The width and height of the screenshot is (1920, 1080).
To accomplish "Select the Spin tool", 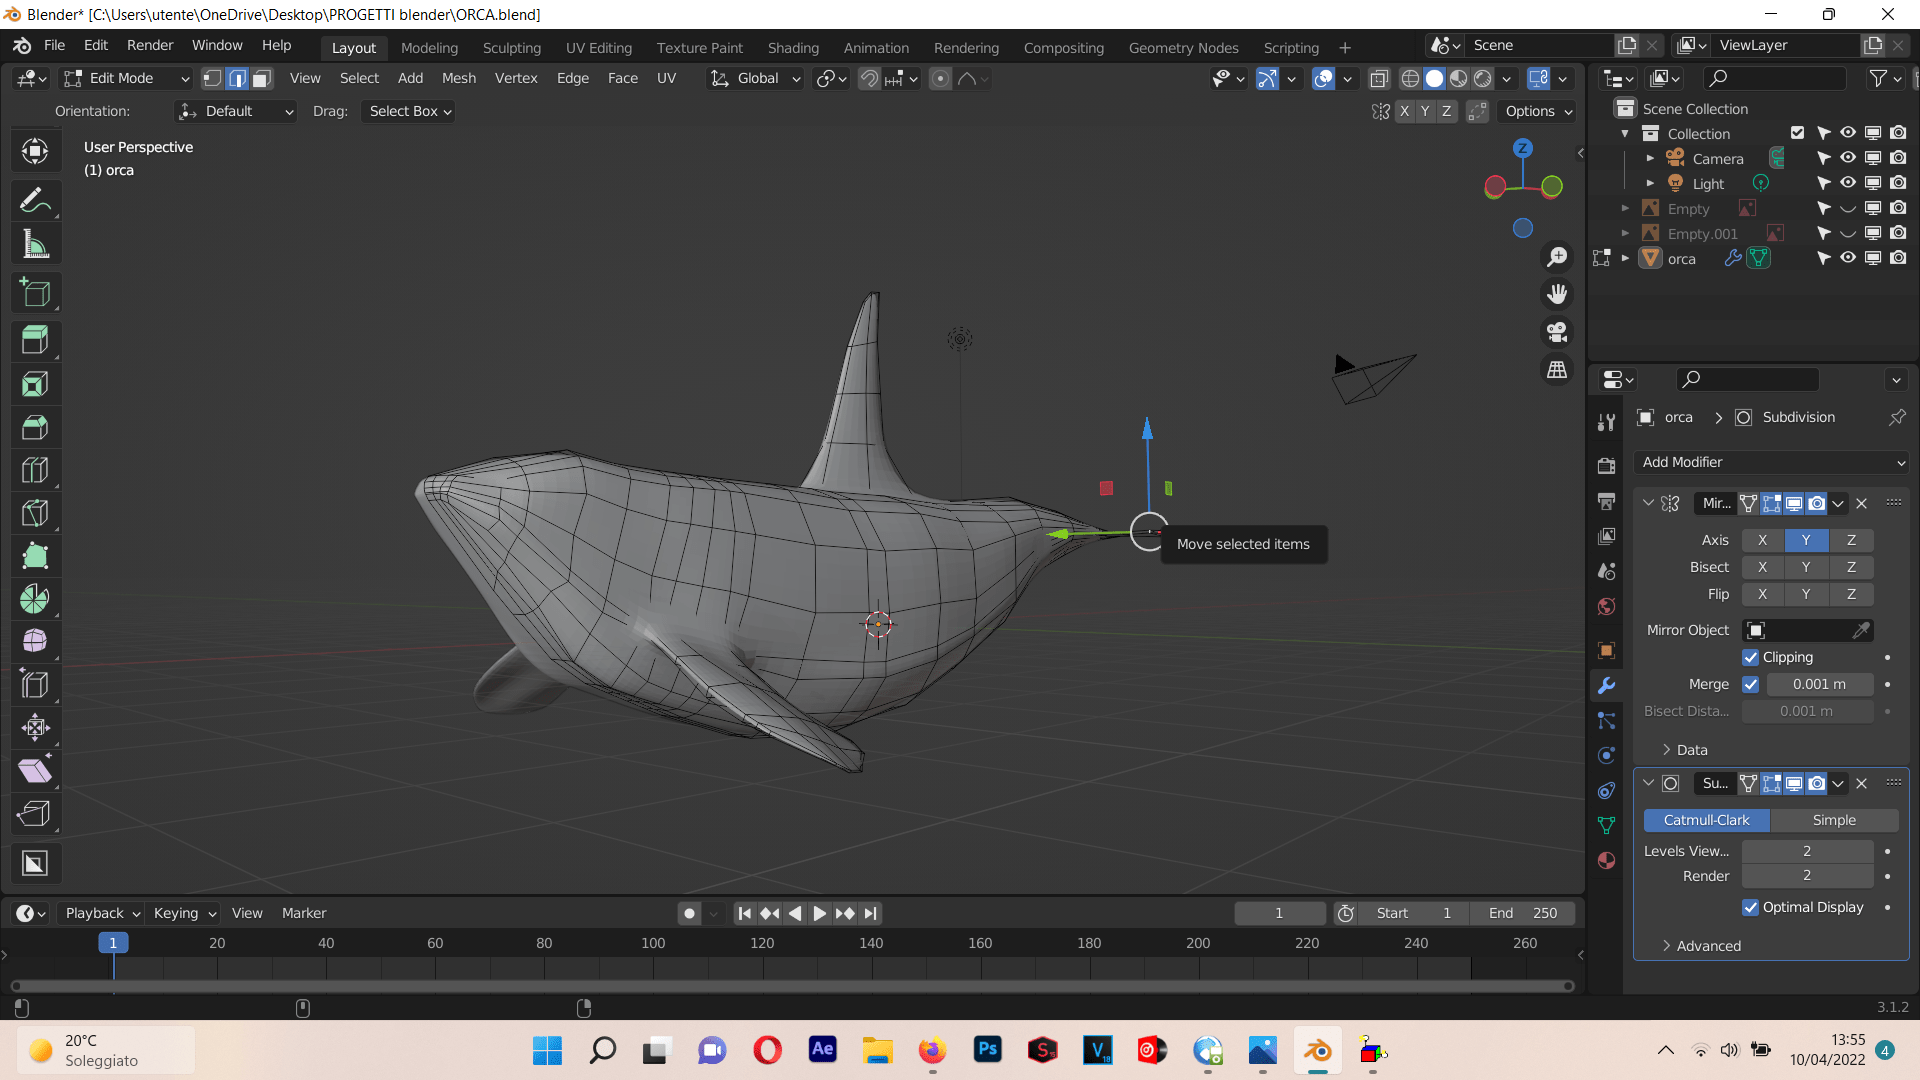I will pos(35,599).
